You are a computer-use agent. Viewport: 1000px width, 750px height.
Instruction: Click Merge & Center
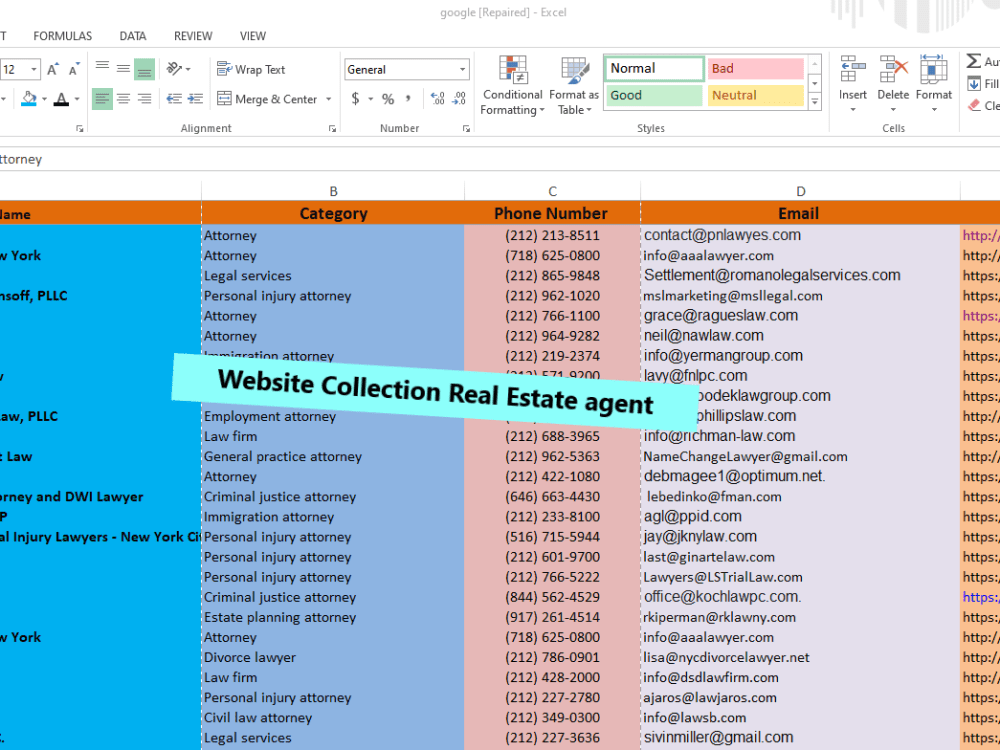[267, 99]
